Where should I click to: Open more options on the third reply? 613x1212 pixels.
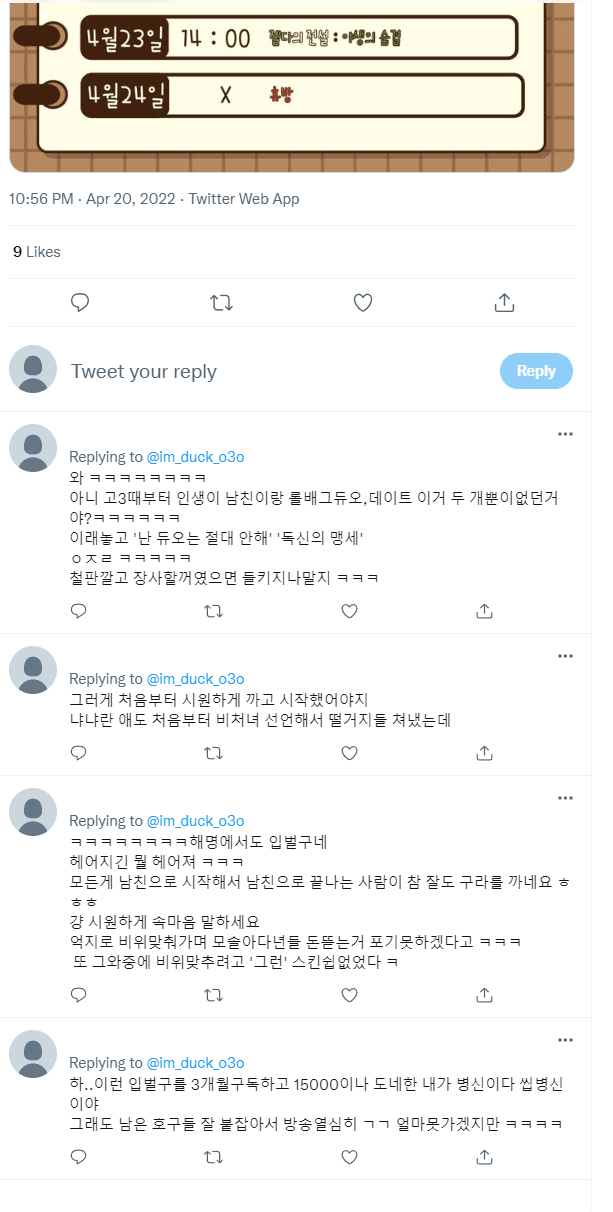point(565,798)
